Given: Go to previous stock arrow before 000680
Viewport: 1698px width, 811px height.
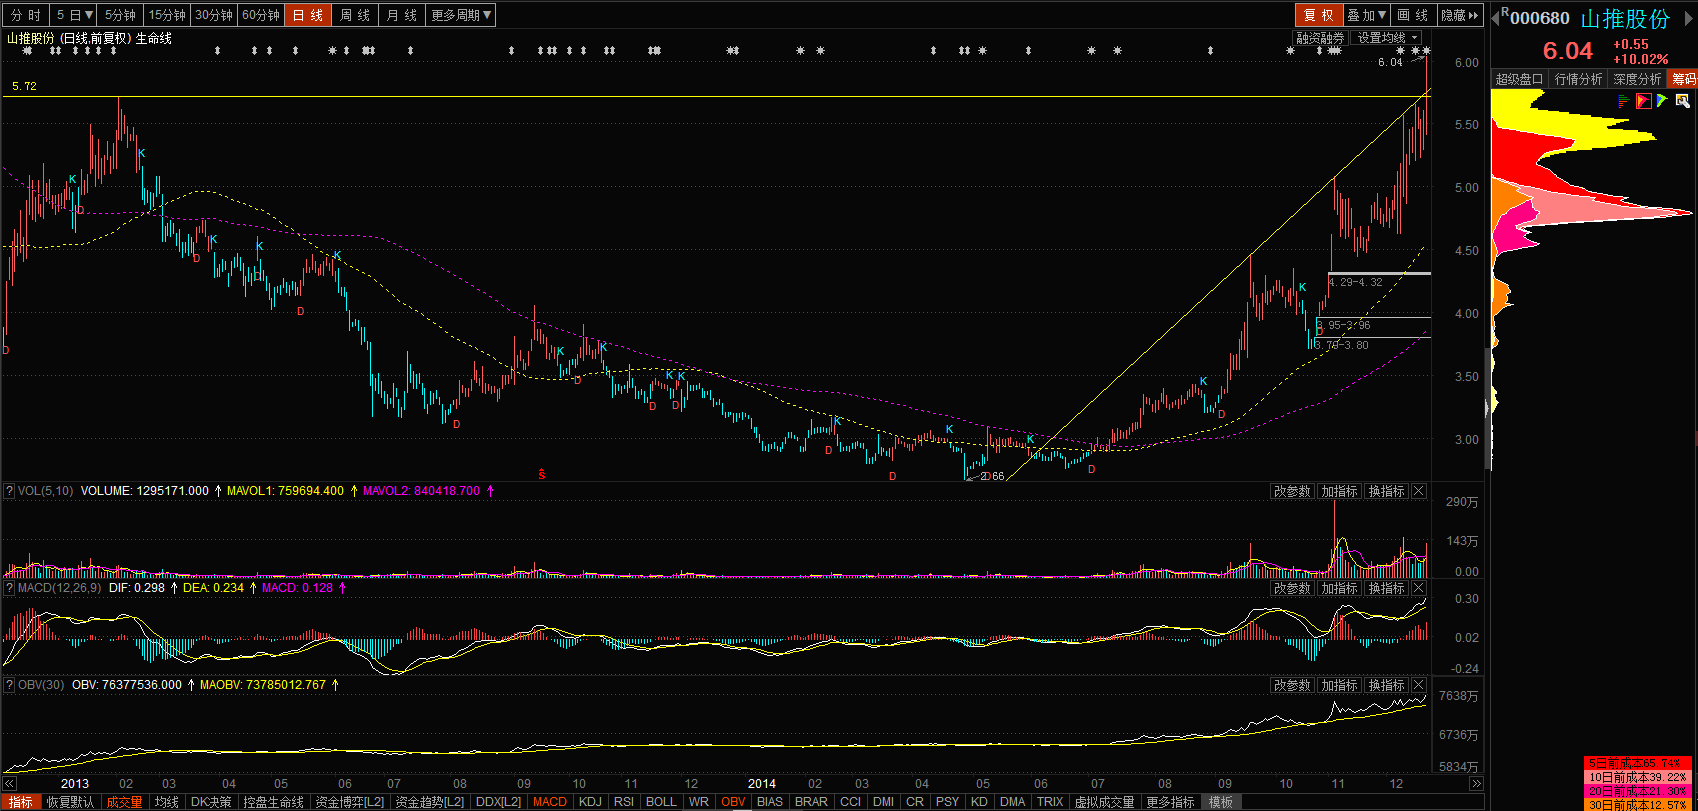Looking at the screenshot, I should pos(1494,18).
